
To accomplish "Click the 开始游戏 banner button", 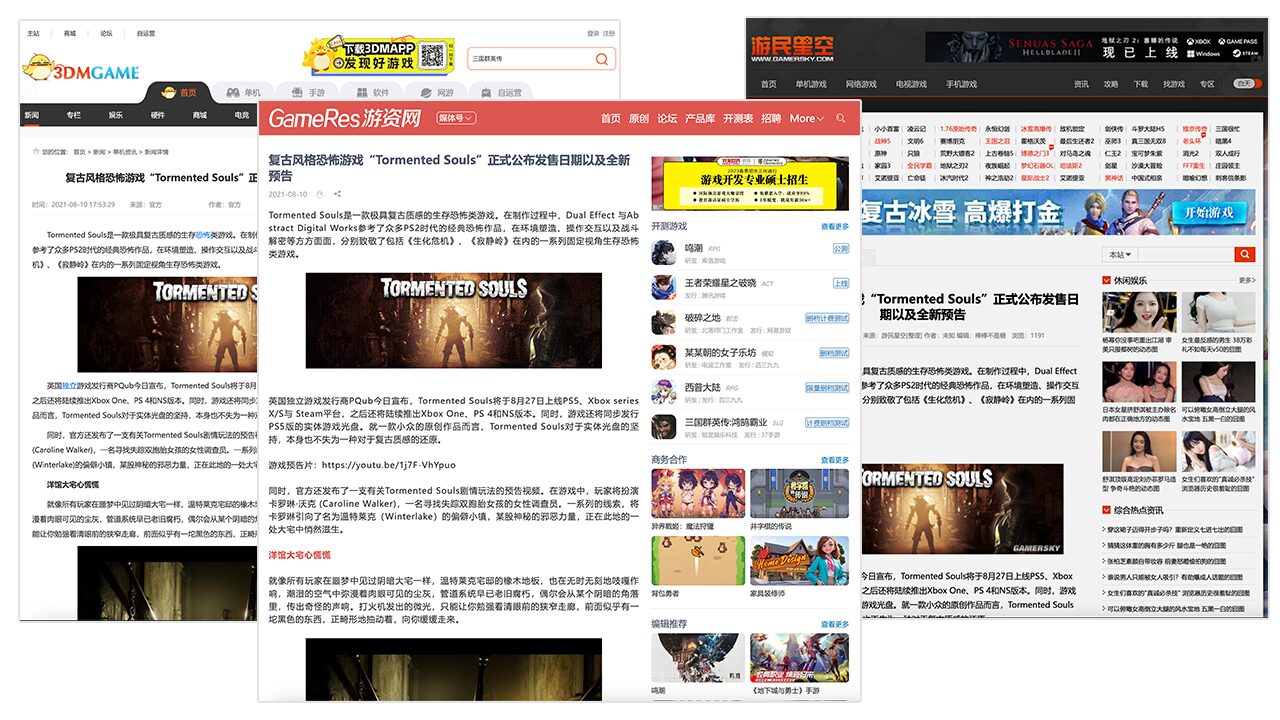I will (x=1205, y=212).
